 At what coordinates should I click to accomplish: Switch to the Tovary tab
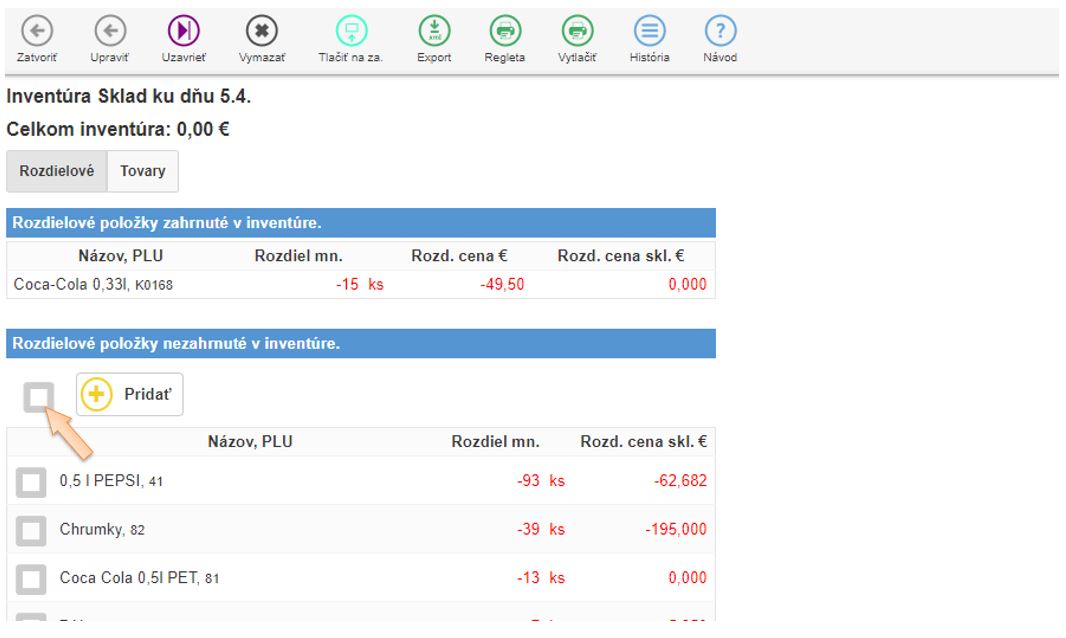click(142, 171)
